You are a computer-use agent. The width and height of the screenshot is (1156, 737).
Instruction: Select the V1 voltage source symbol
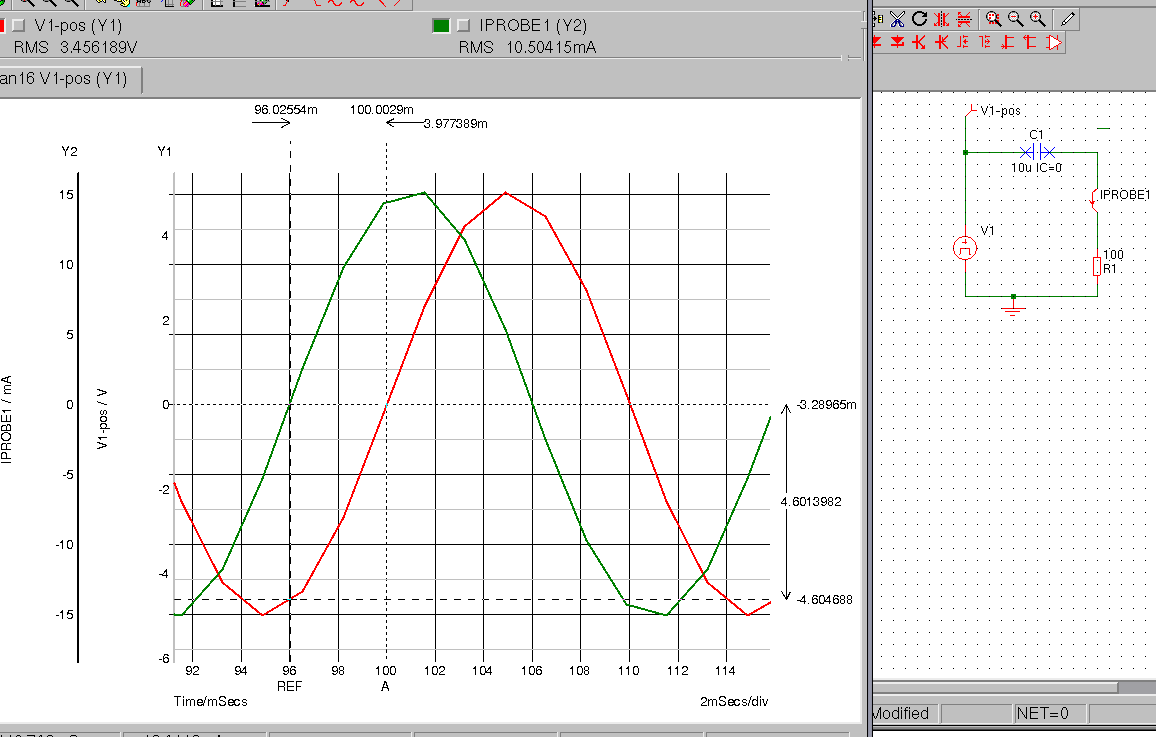coord(965,248)
